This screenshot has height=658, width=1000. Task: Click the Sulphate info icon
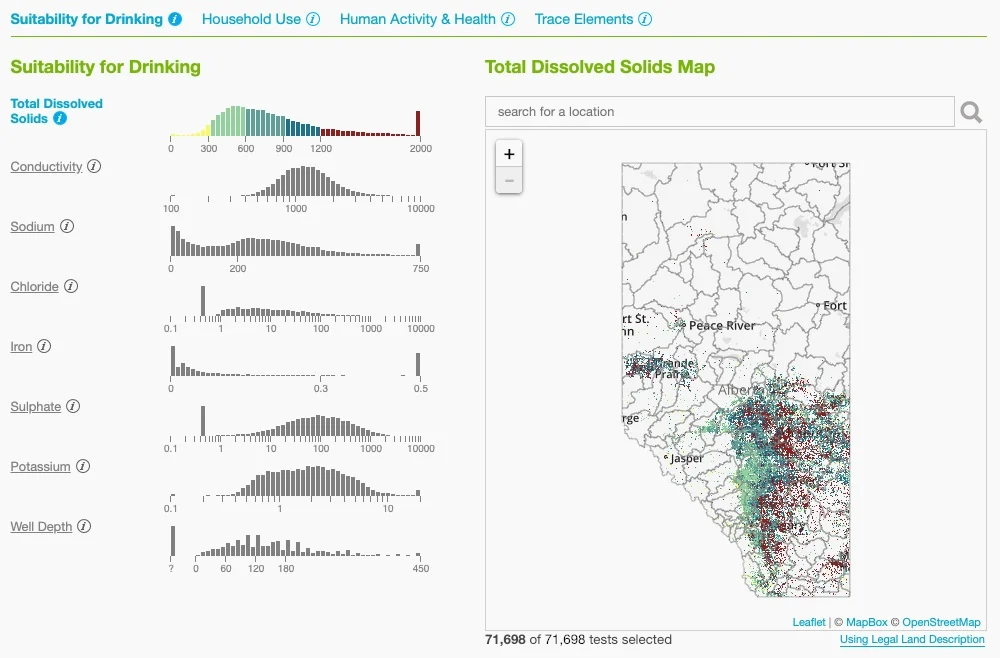point(71,407)
